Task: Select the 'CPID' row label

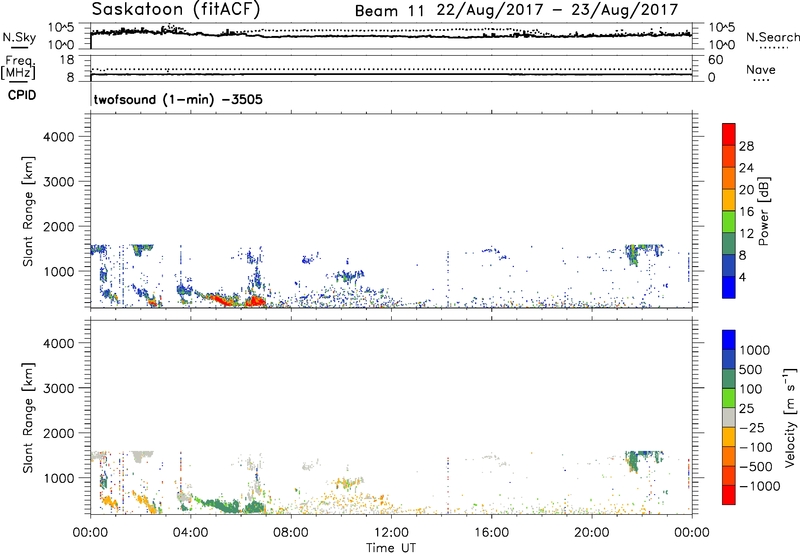Action: pos(22,95)
